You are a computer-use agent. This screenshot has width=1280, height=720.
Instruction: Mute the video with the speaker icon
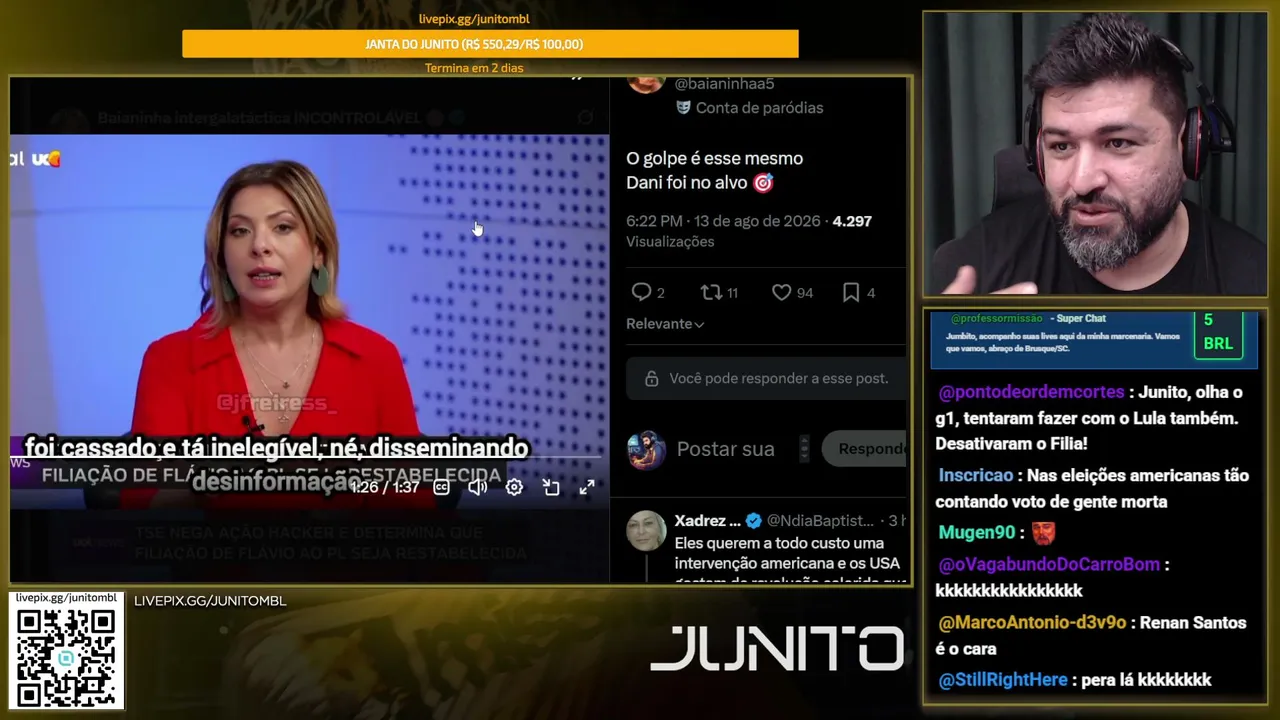(x=477, y=487)
